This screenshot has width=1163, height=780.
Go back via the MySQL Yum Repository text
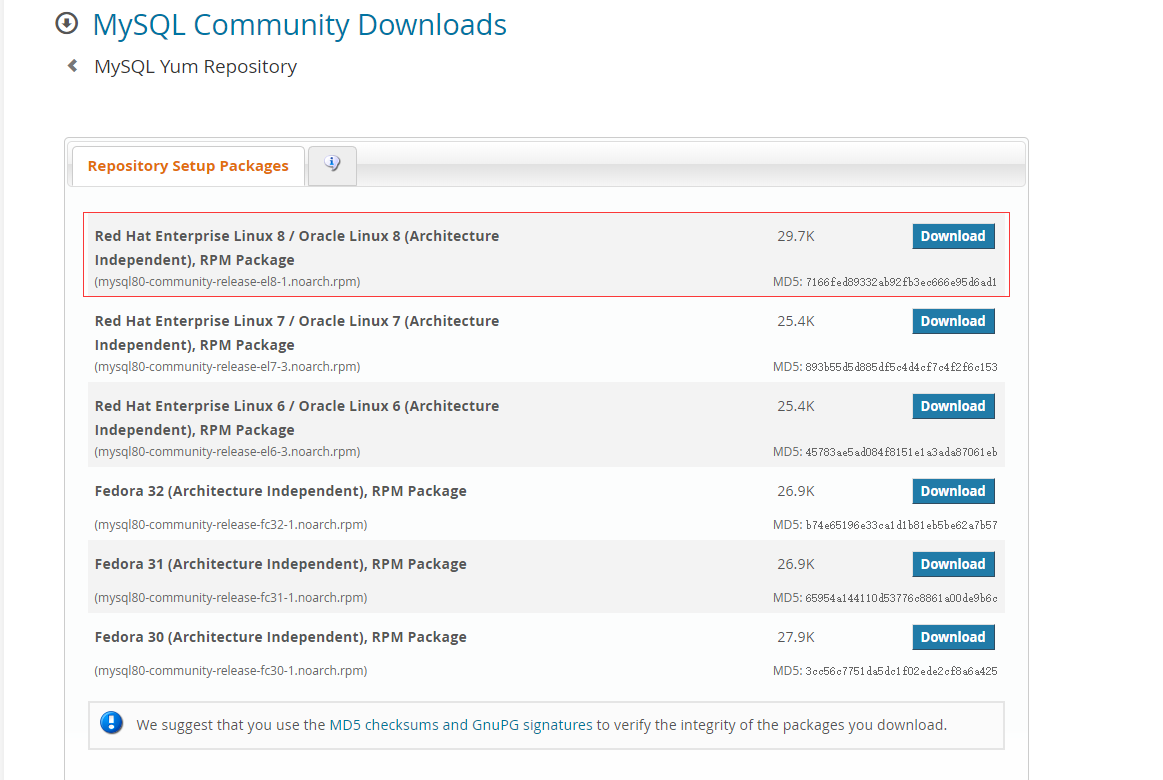[x=195, y=67]
